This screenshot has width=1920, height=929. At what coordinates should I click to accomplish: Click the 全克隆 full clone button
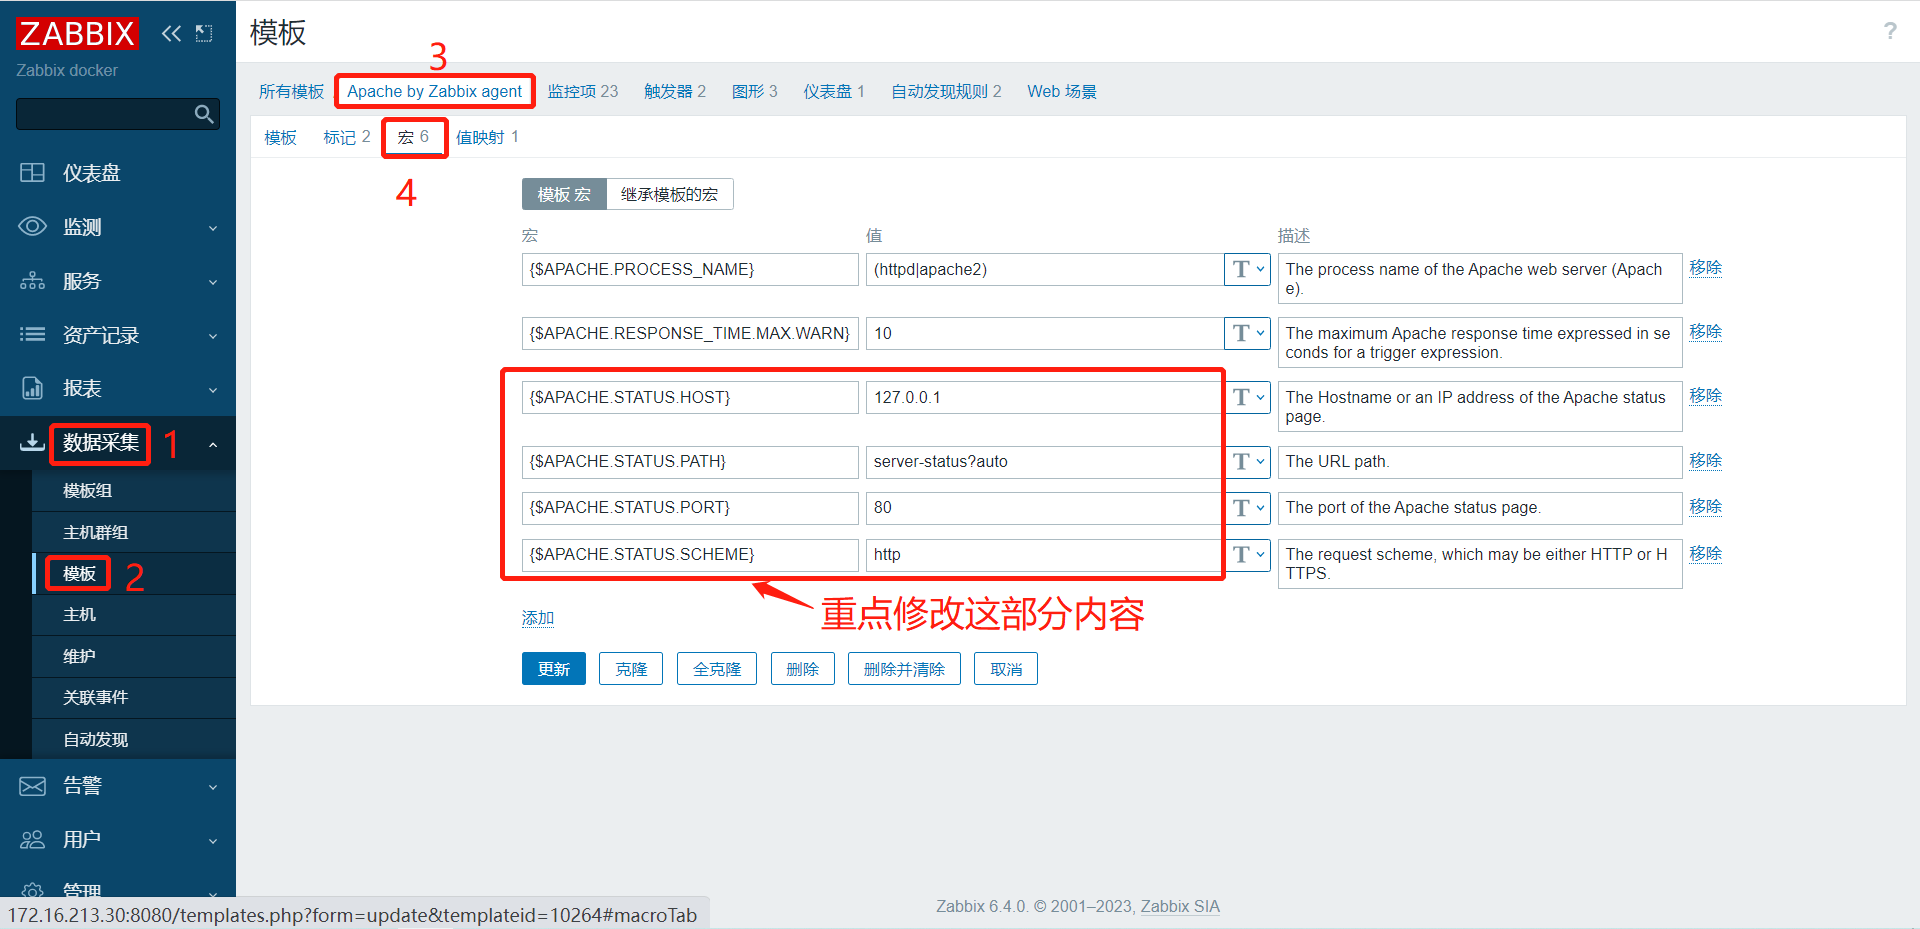pos(717,669)
